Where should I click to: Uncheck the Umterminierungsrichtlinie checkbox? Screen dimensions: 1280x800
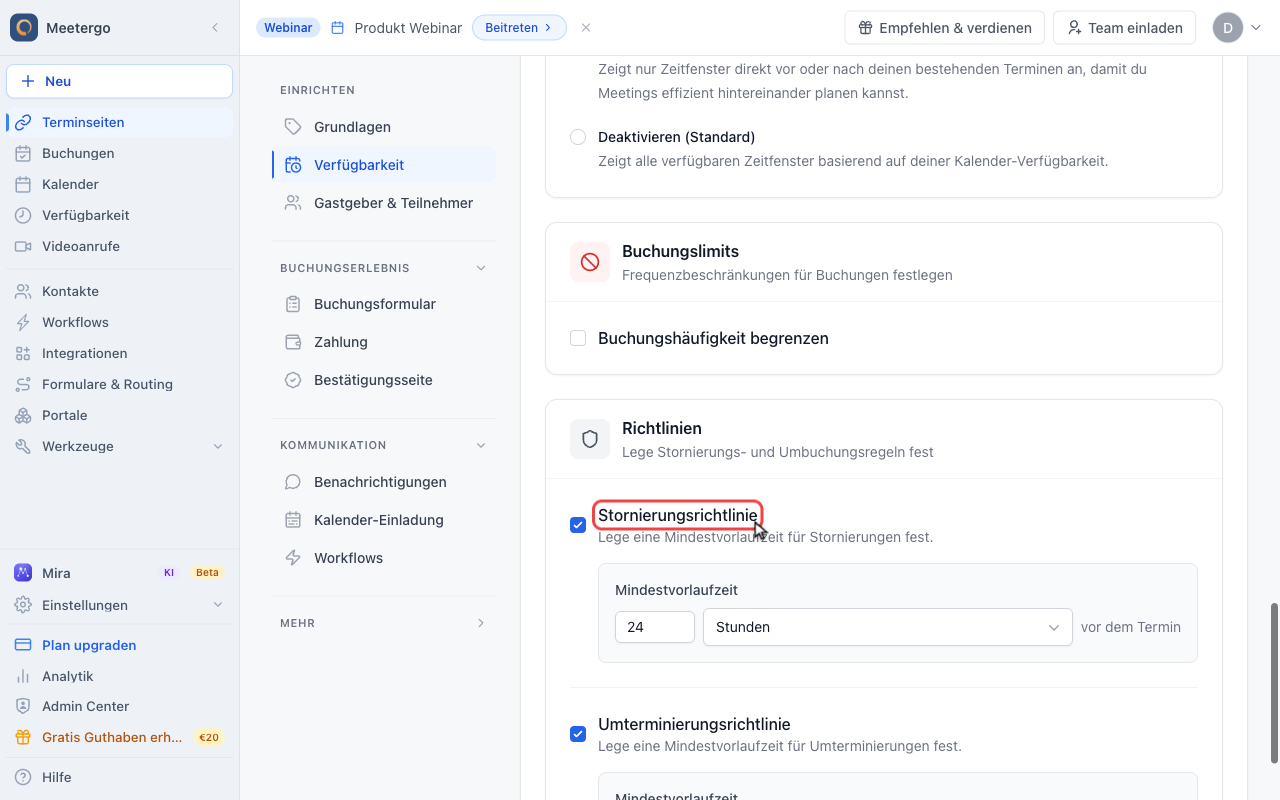click(578, 734)
